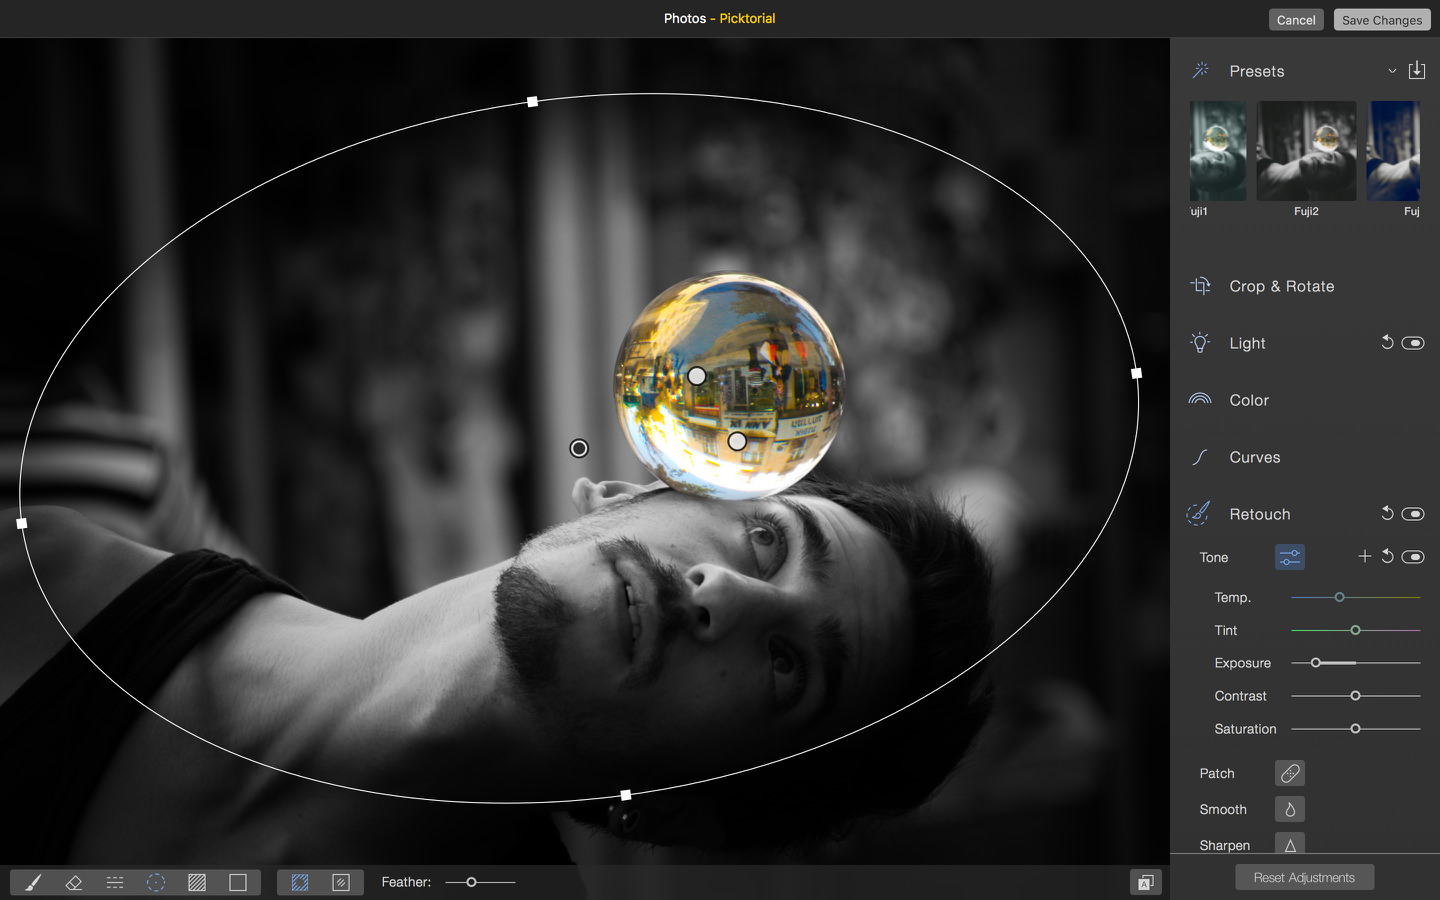The height and width of the screenshot is (900, 1440).
Task: Pick the hatched square fill tool
Action: tap(197, 882)
